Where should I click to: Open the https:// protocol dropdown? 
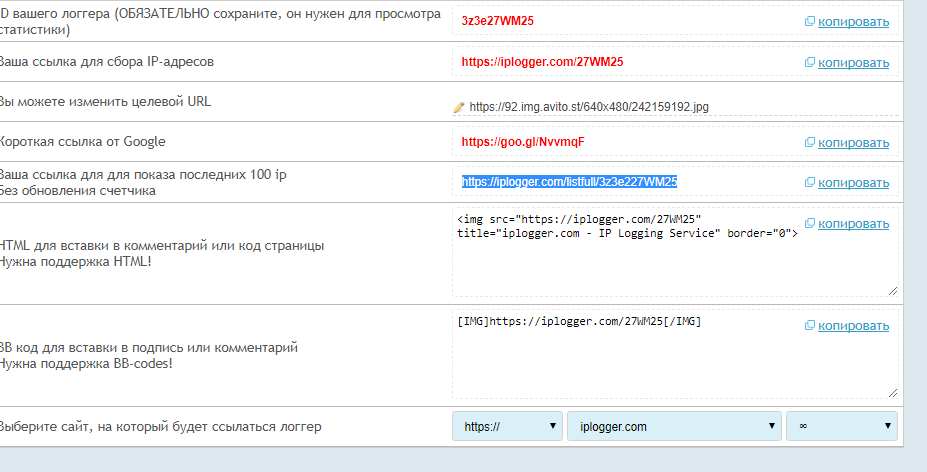[x=507, y=426]
